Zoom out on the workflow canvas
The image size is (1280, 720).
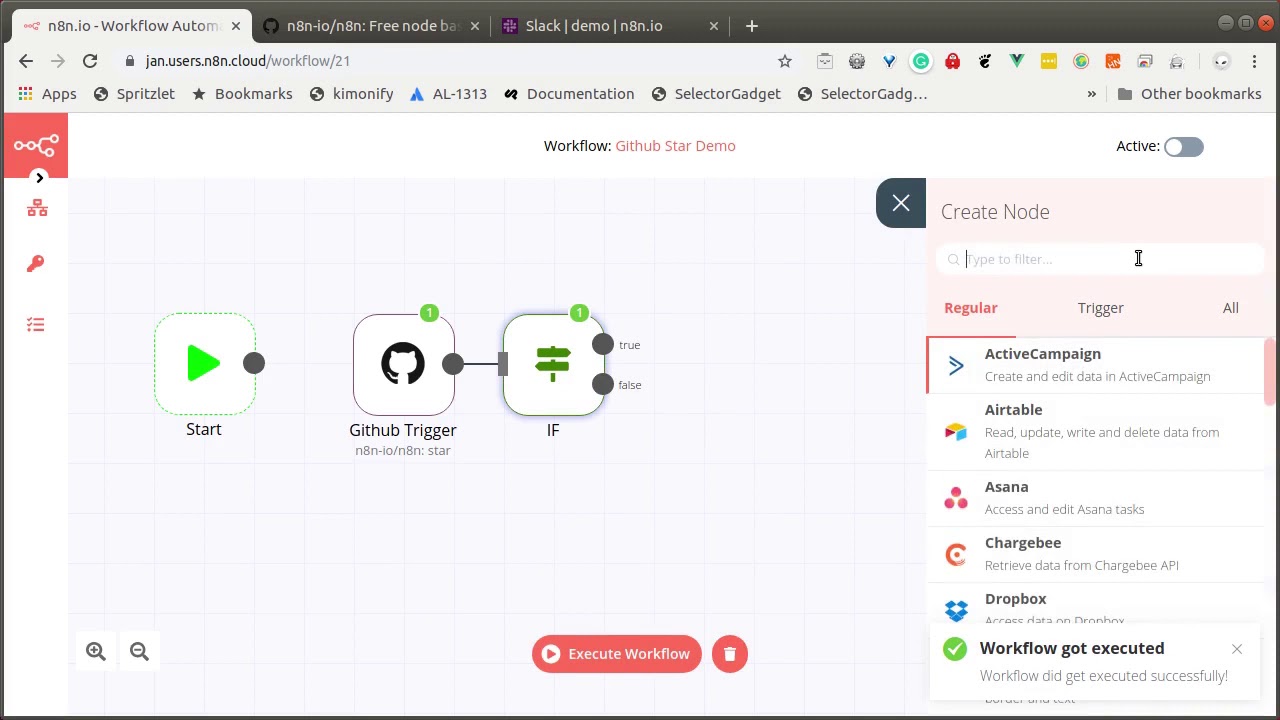(139, 652)
